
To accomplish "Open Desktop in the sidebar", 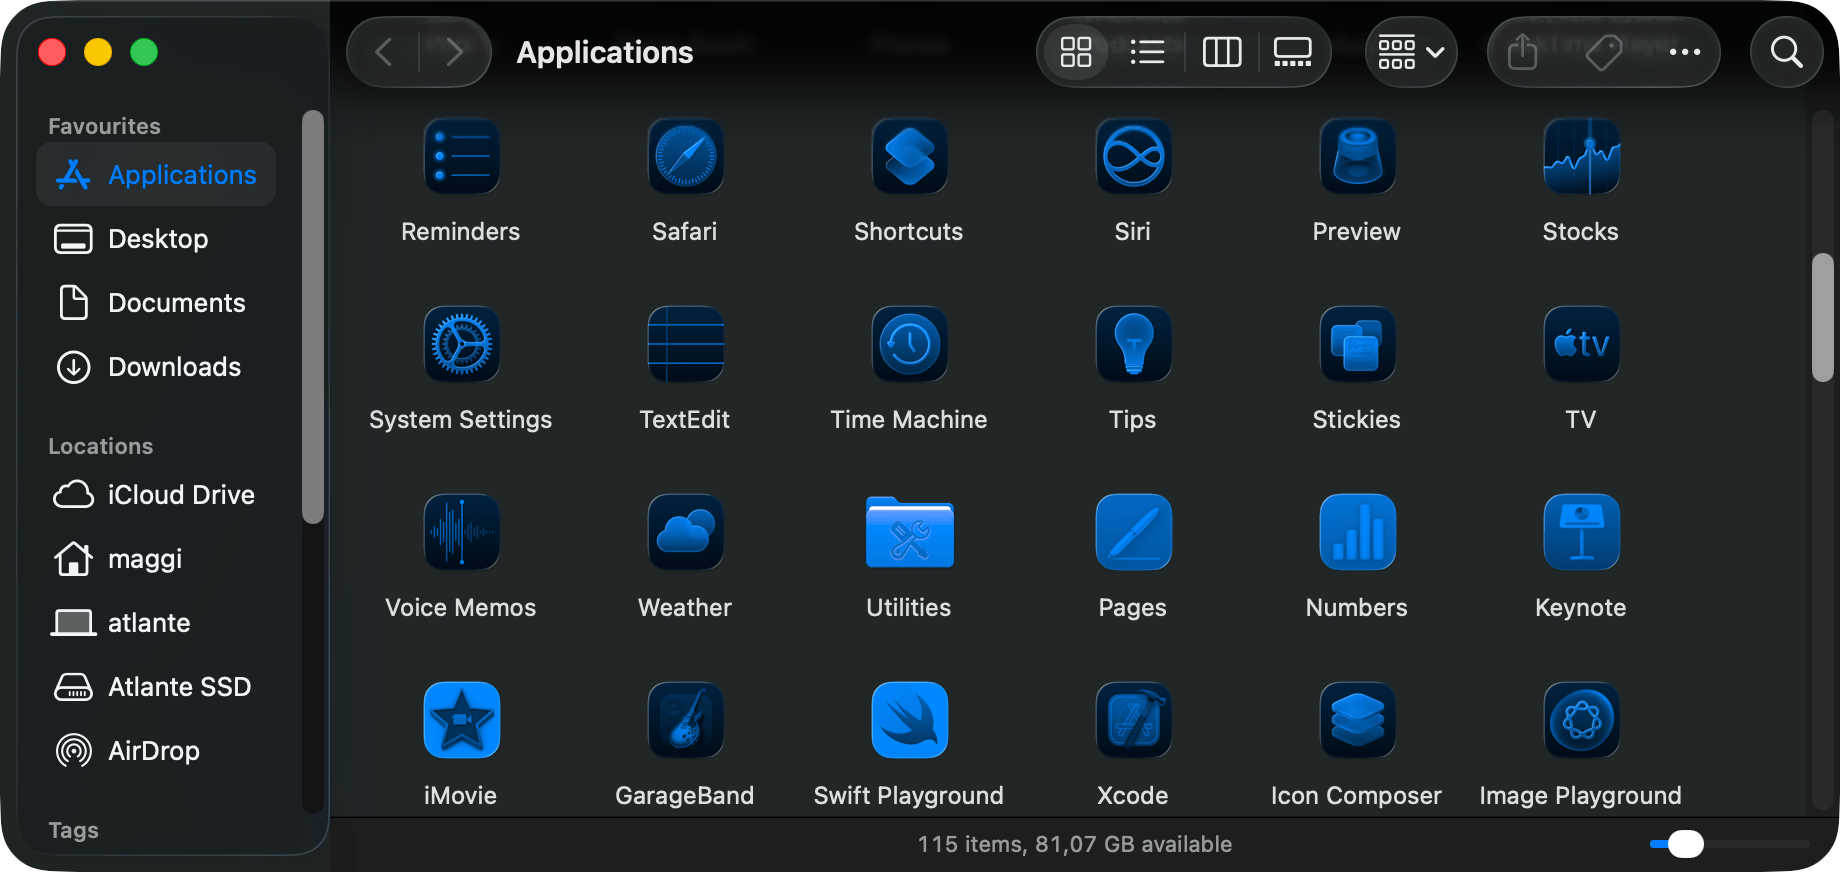I will tap(156, 239).
